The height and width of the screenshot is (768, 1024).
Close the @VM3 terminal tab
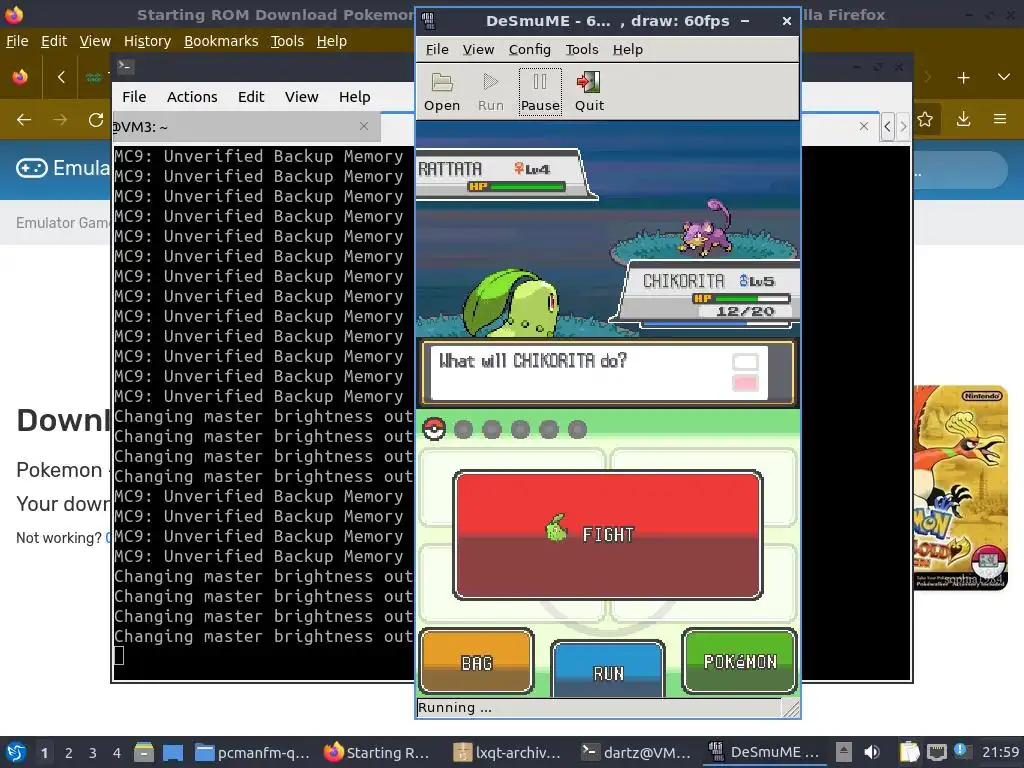364,126
